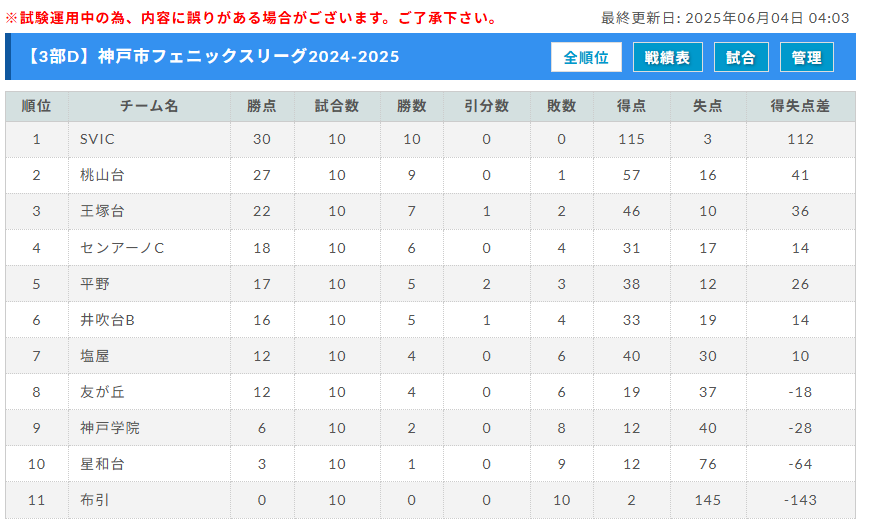Select team 塩屋 in the table
The image size is (870, 529).
coord(95,356)
